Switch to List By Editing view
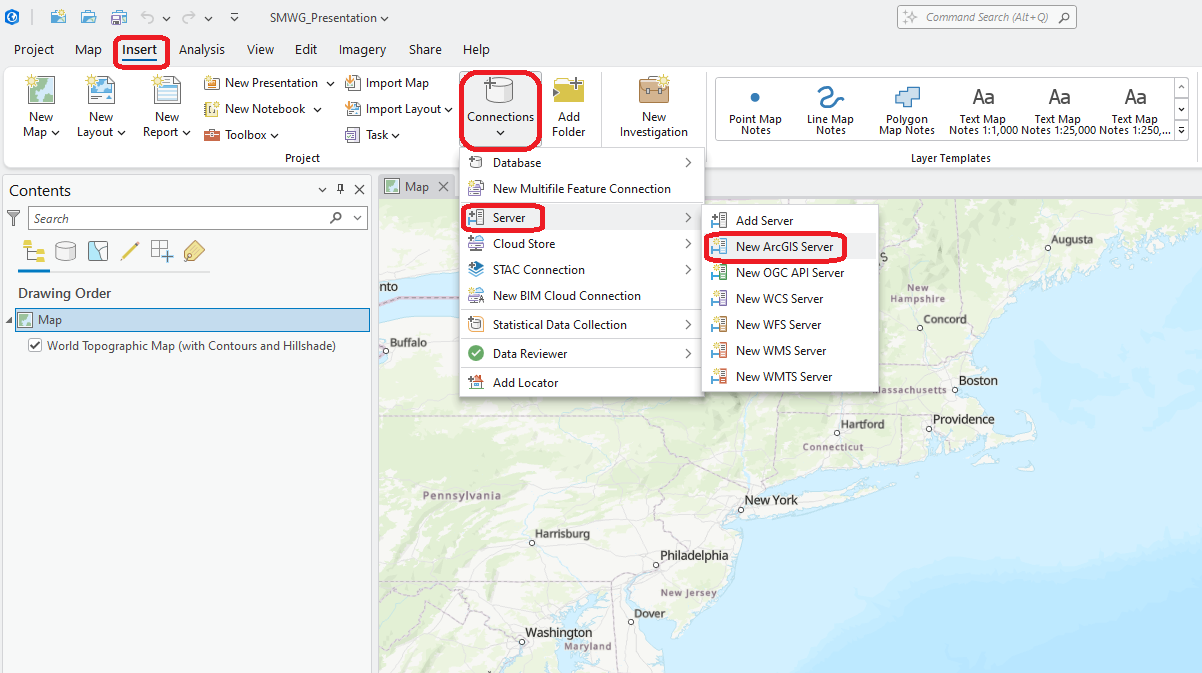The image size is (1202, 673). [129, 251]
